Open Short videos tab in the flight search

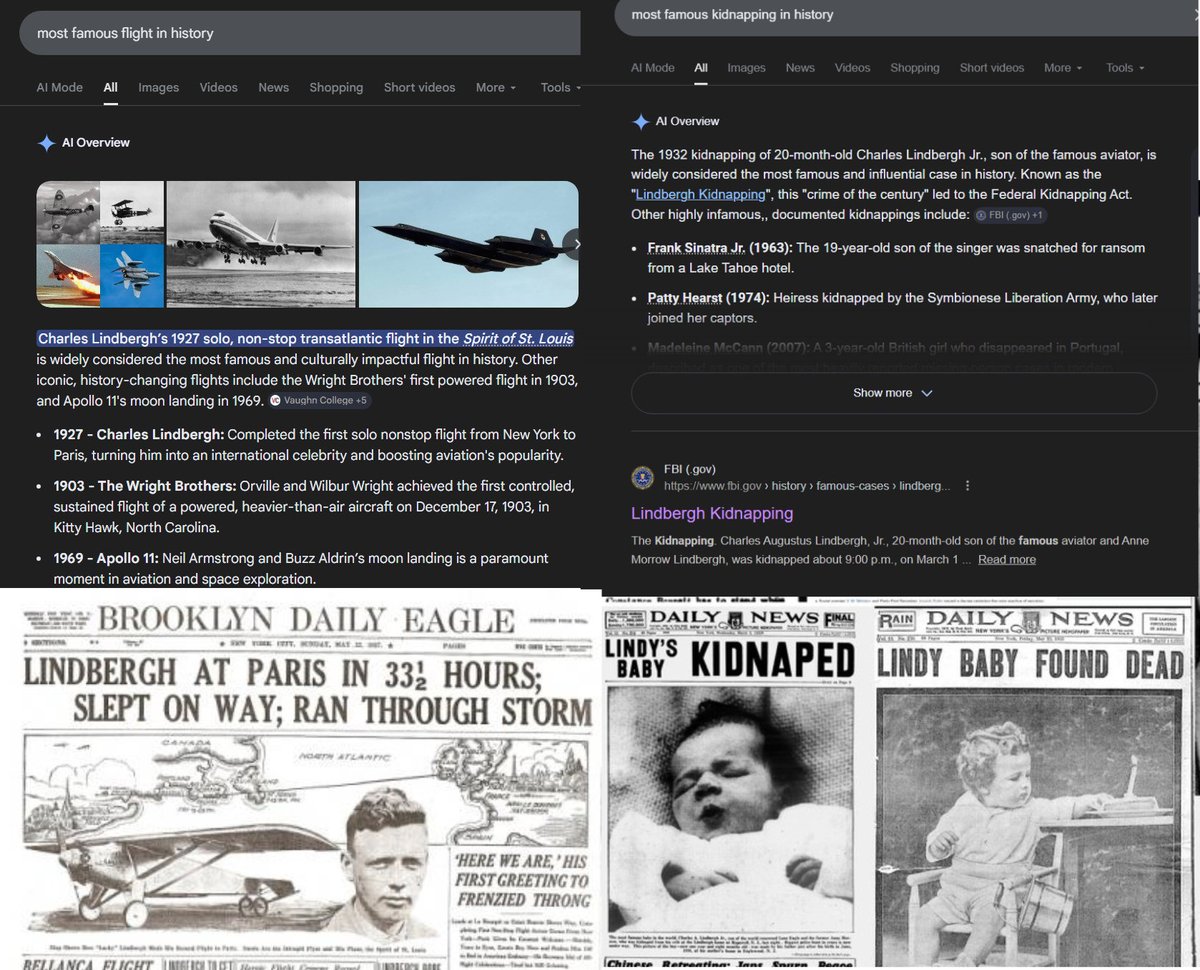[x=420, y=87]
